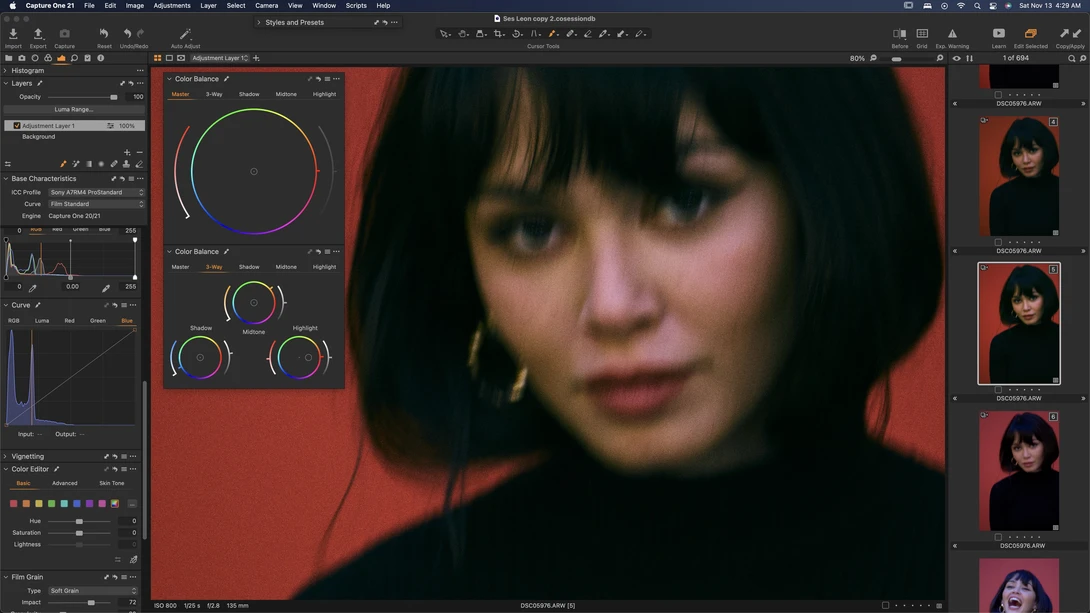
Task: Select Skin Tone tab in Color Editor
Action: coord(111,483)
